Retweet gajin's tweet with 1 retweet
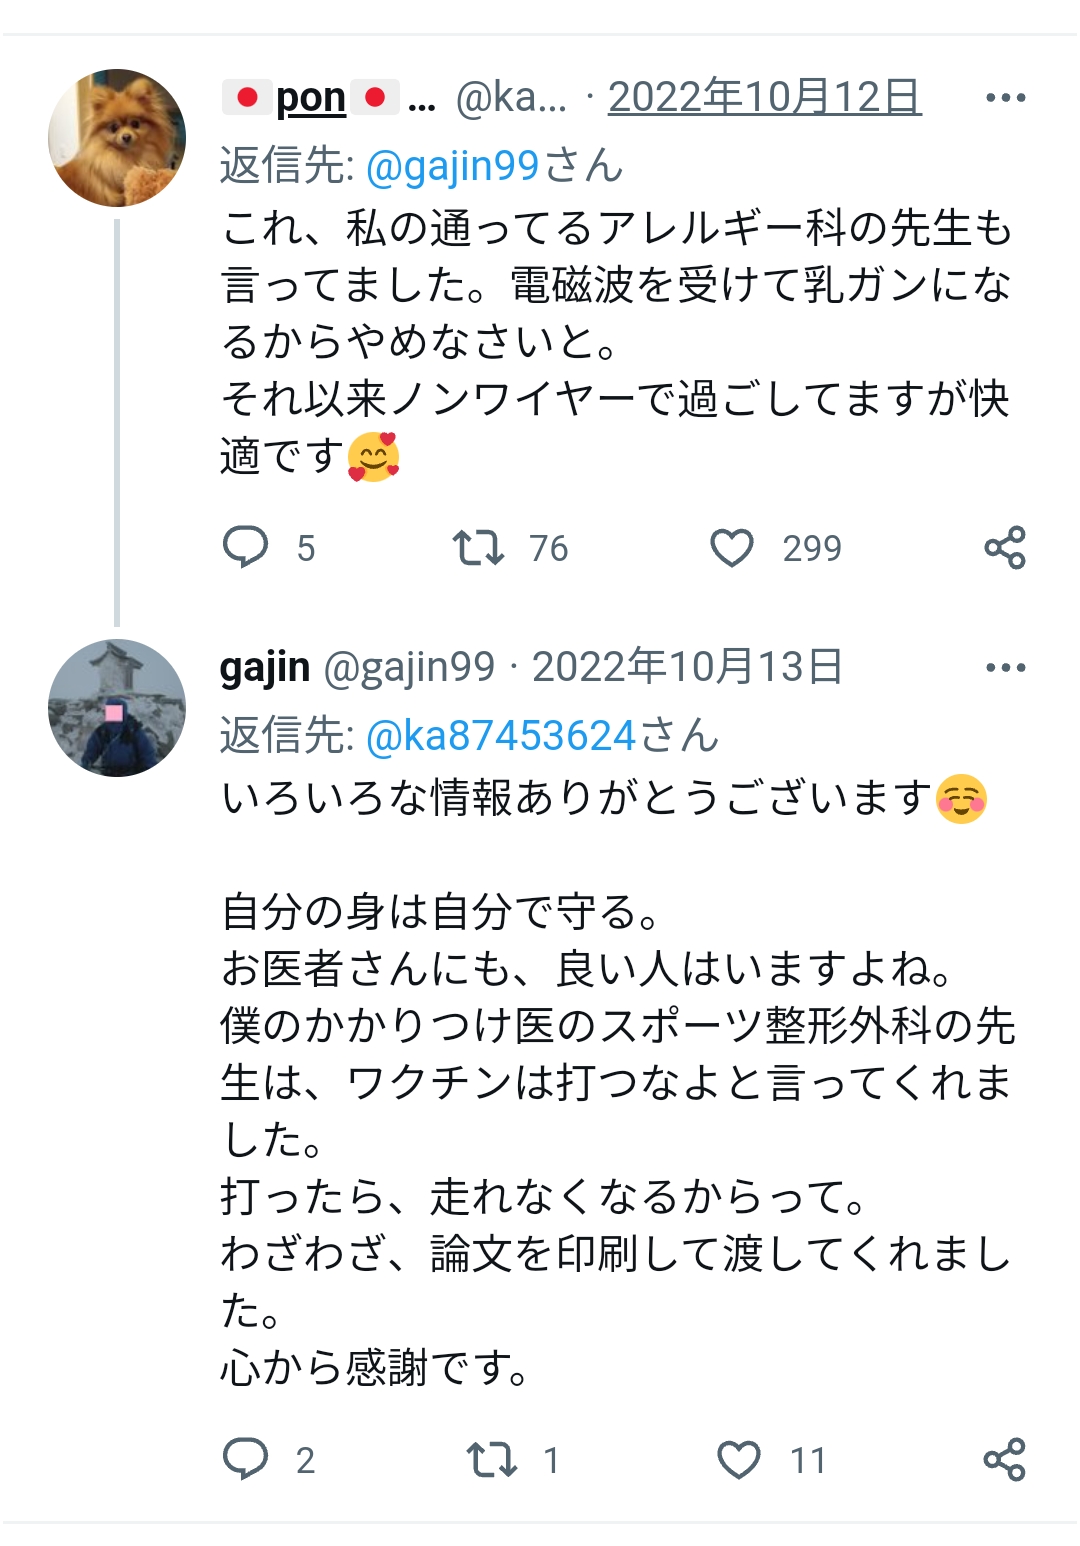The image size is (1080, 1546). click(492, 1459)
